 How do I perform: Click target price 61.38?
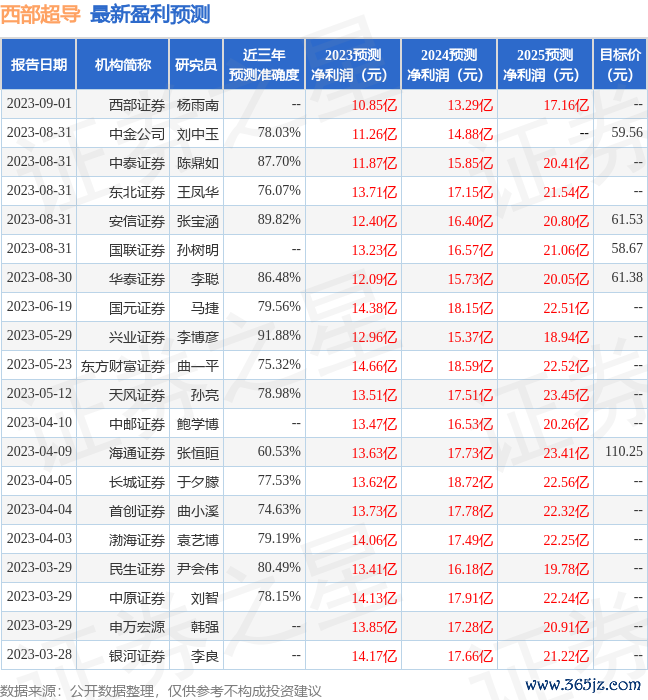click(627, 277)
